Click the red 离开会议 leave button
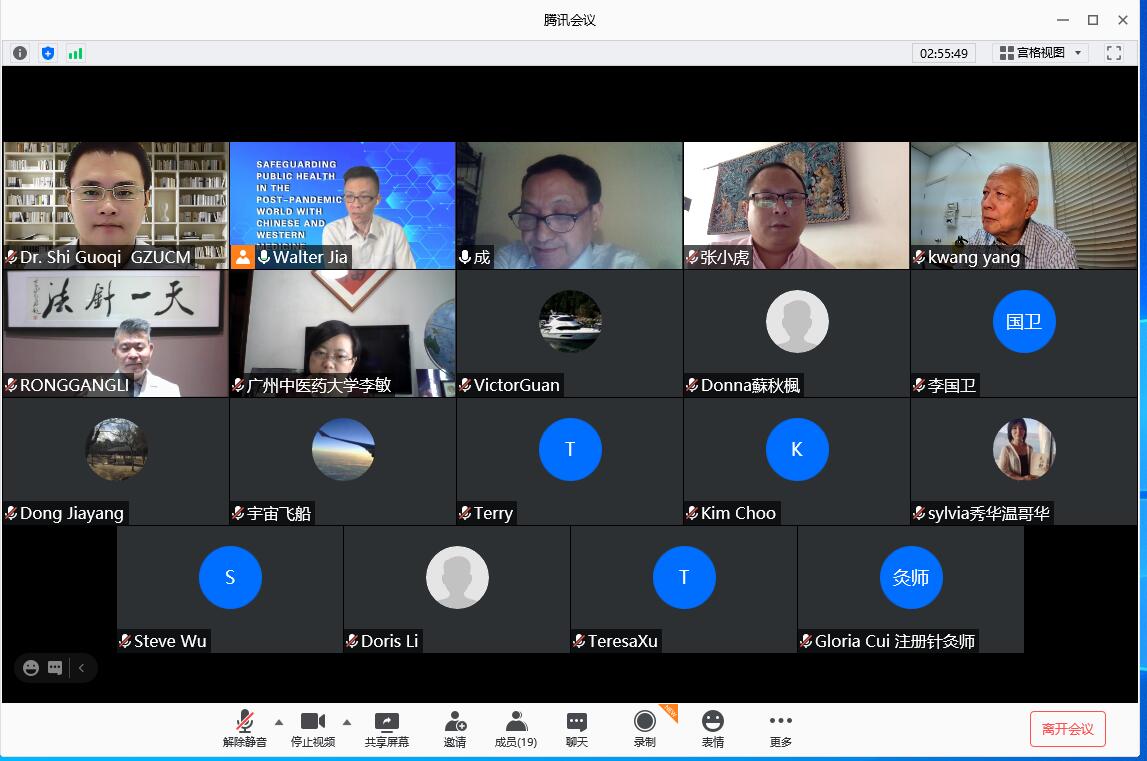 point(1067,729)
